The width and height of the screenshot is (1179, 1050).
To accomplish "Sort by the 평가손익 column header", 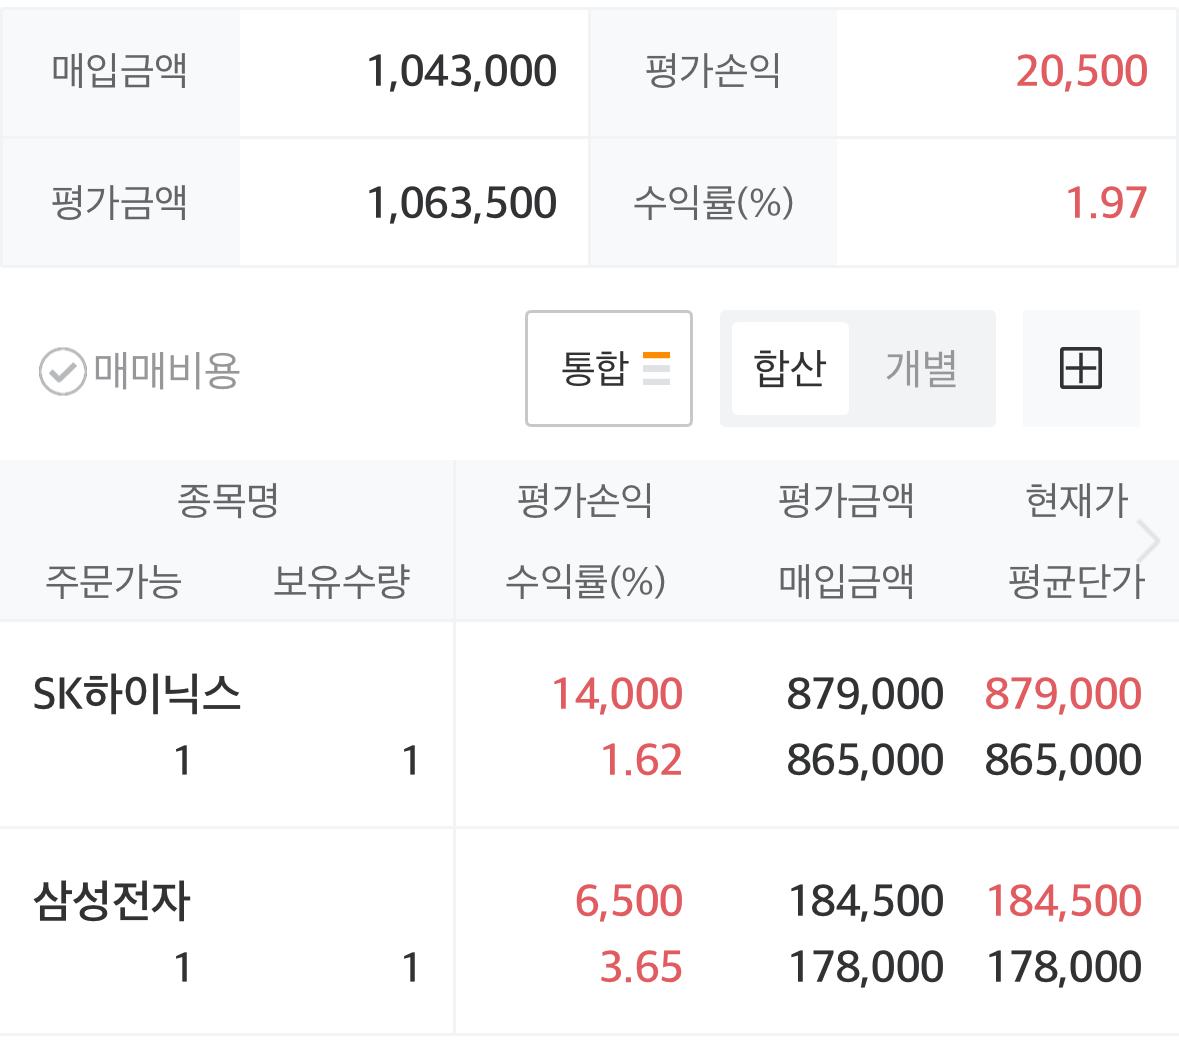I will (585, 500).
